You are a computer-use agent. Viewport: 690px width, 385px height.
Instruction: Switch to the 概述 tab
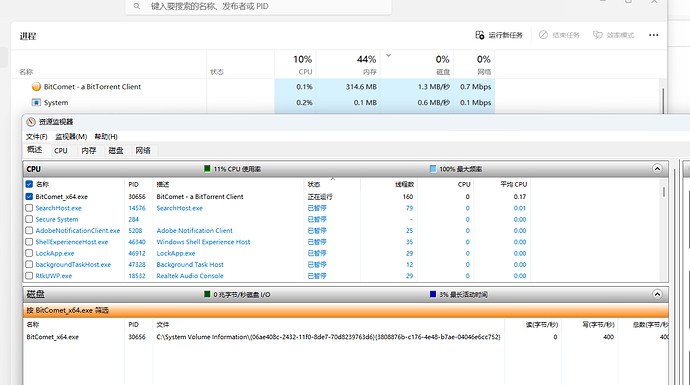pos(34,150)
